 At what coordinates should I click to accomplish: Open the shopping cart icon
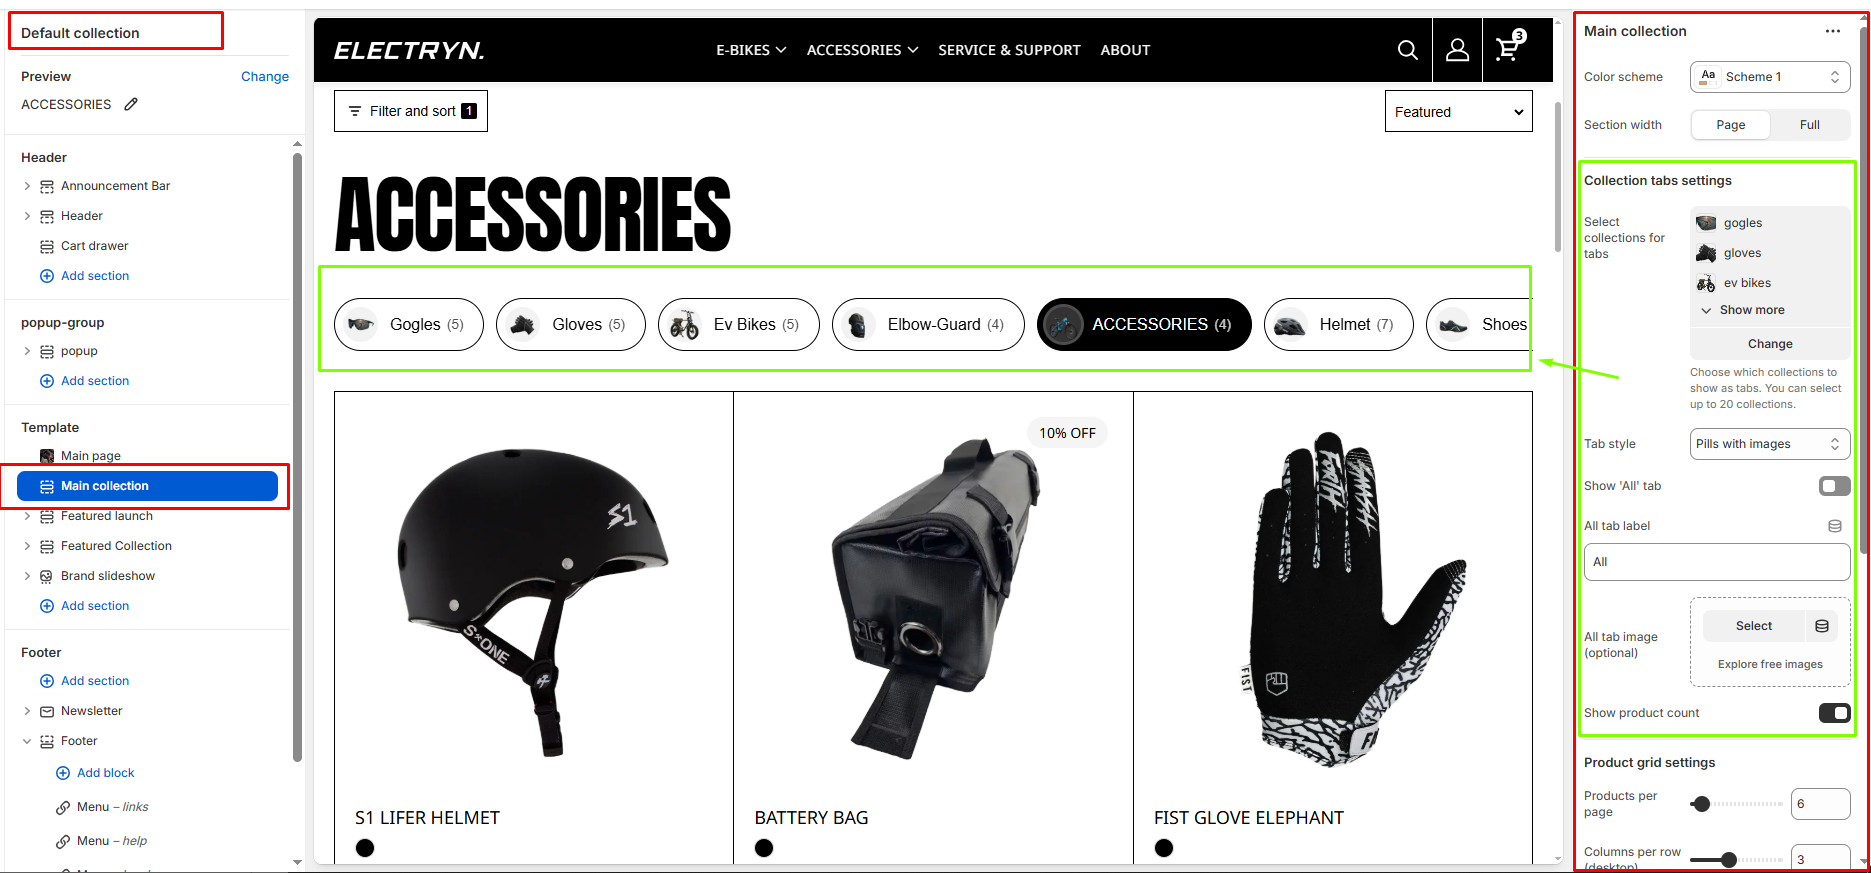pyautogui.click(x=1508, y=48)
